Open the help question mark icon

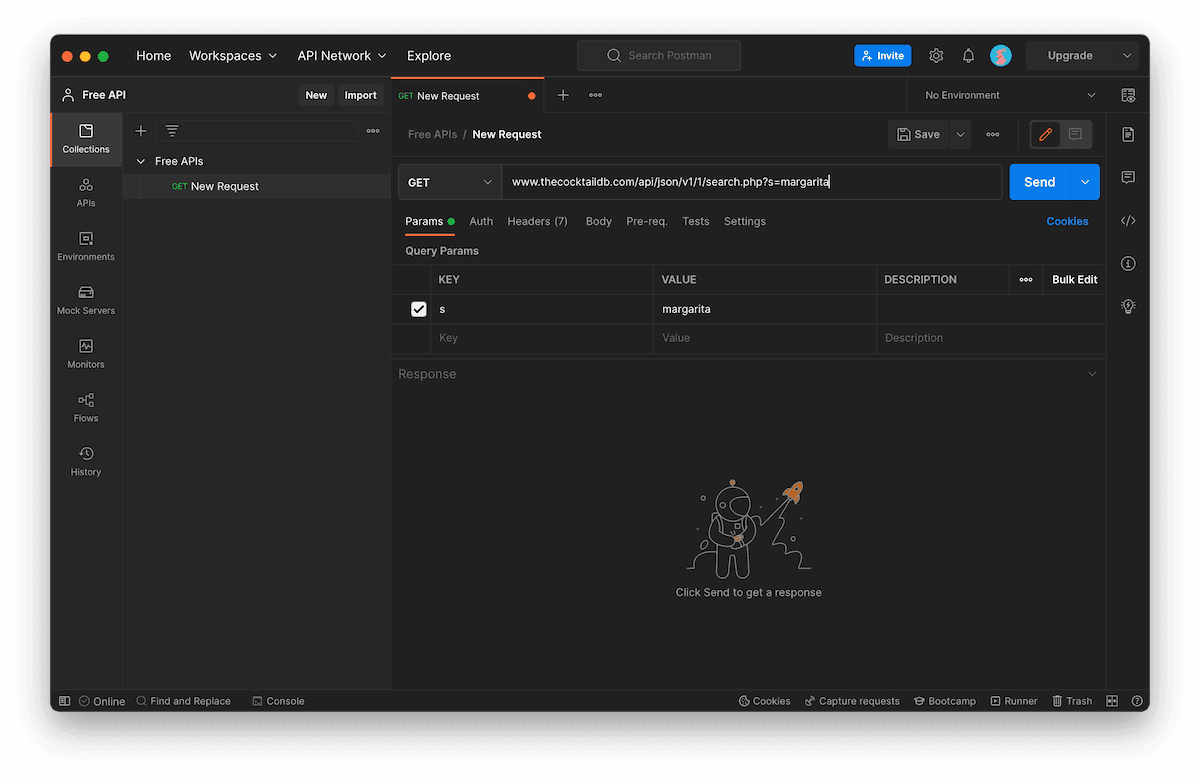pyautogui.click(x=1137, y=701)
